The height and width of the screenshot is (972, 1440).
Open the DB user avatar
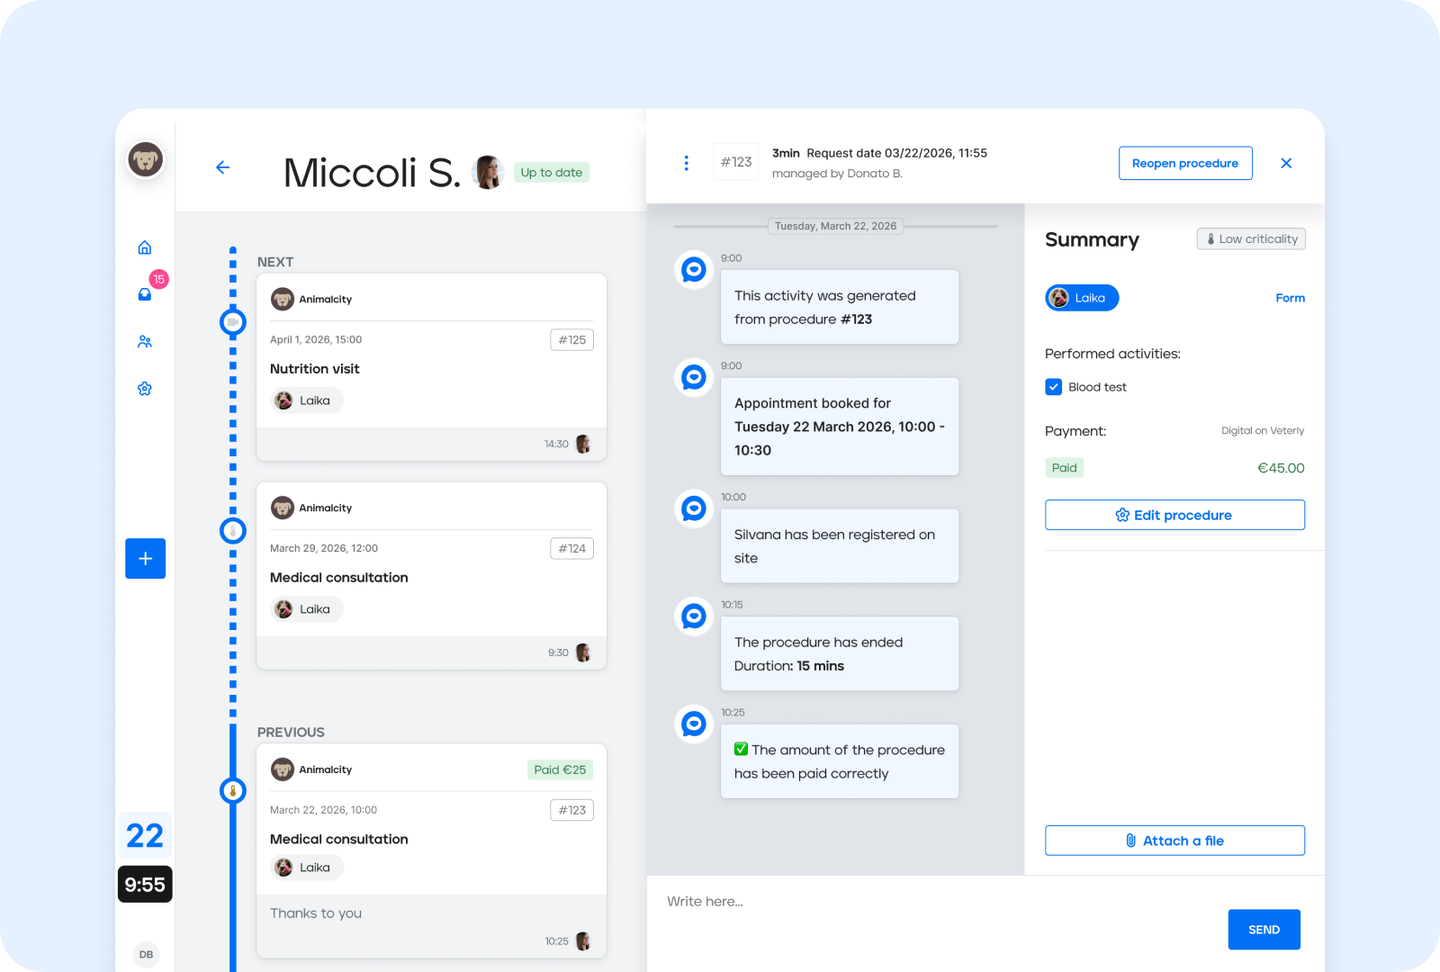coord(146,954)
